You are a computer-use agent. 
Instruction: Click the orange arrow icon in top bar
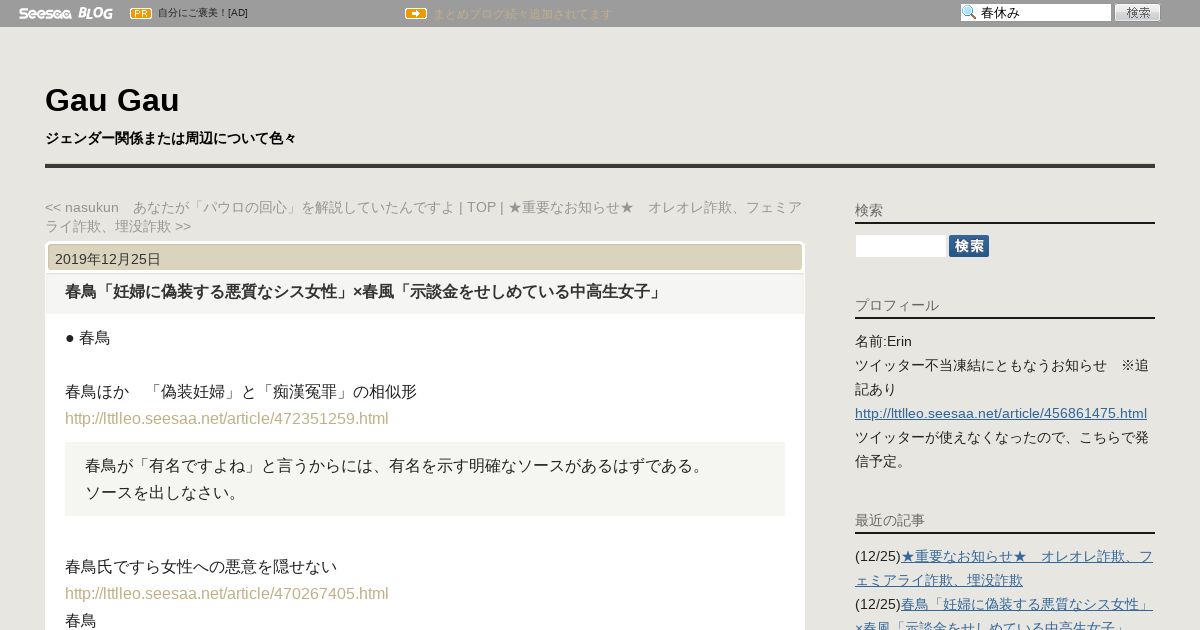click(x=416, y=13)
